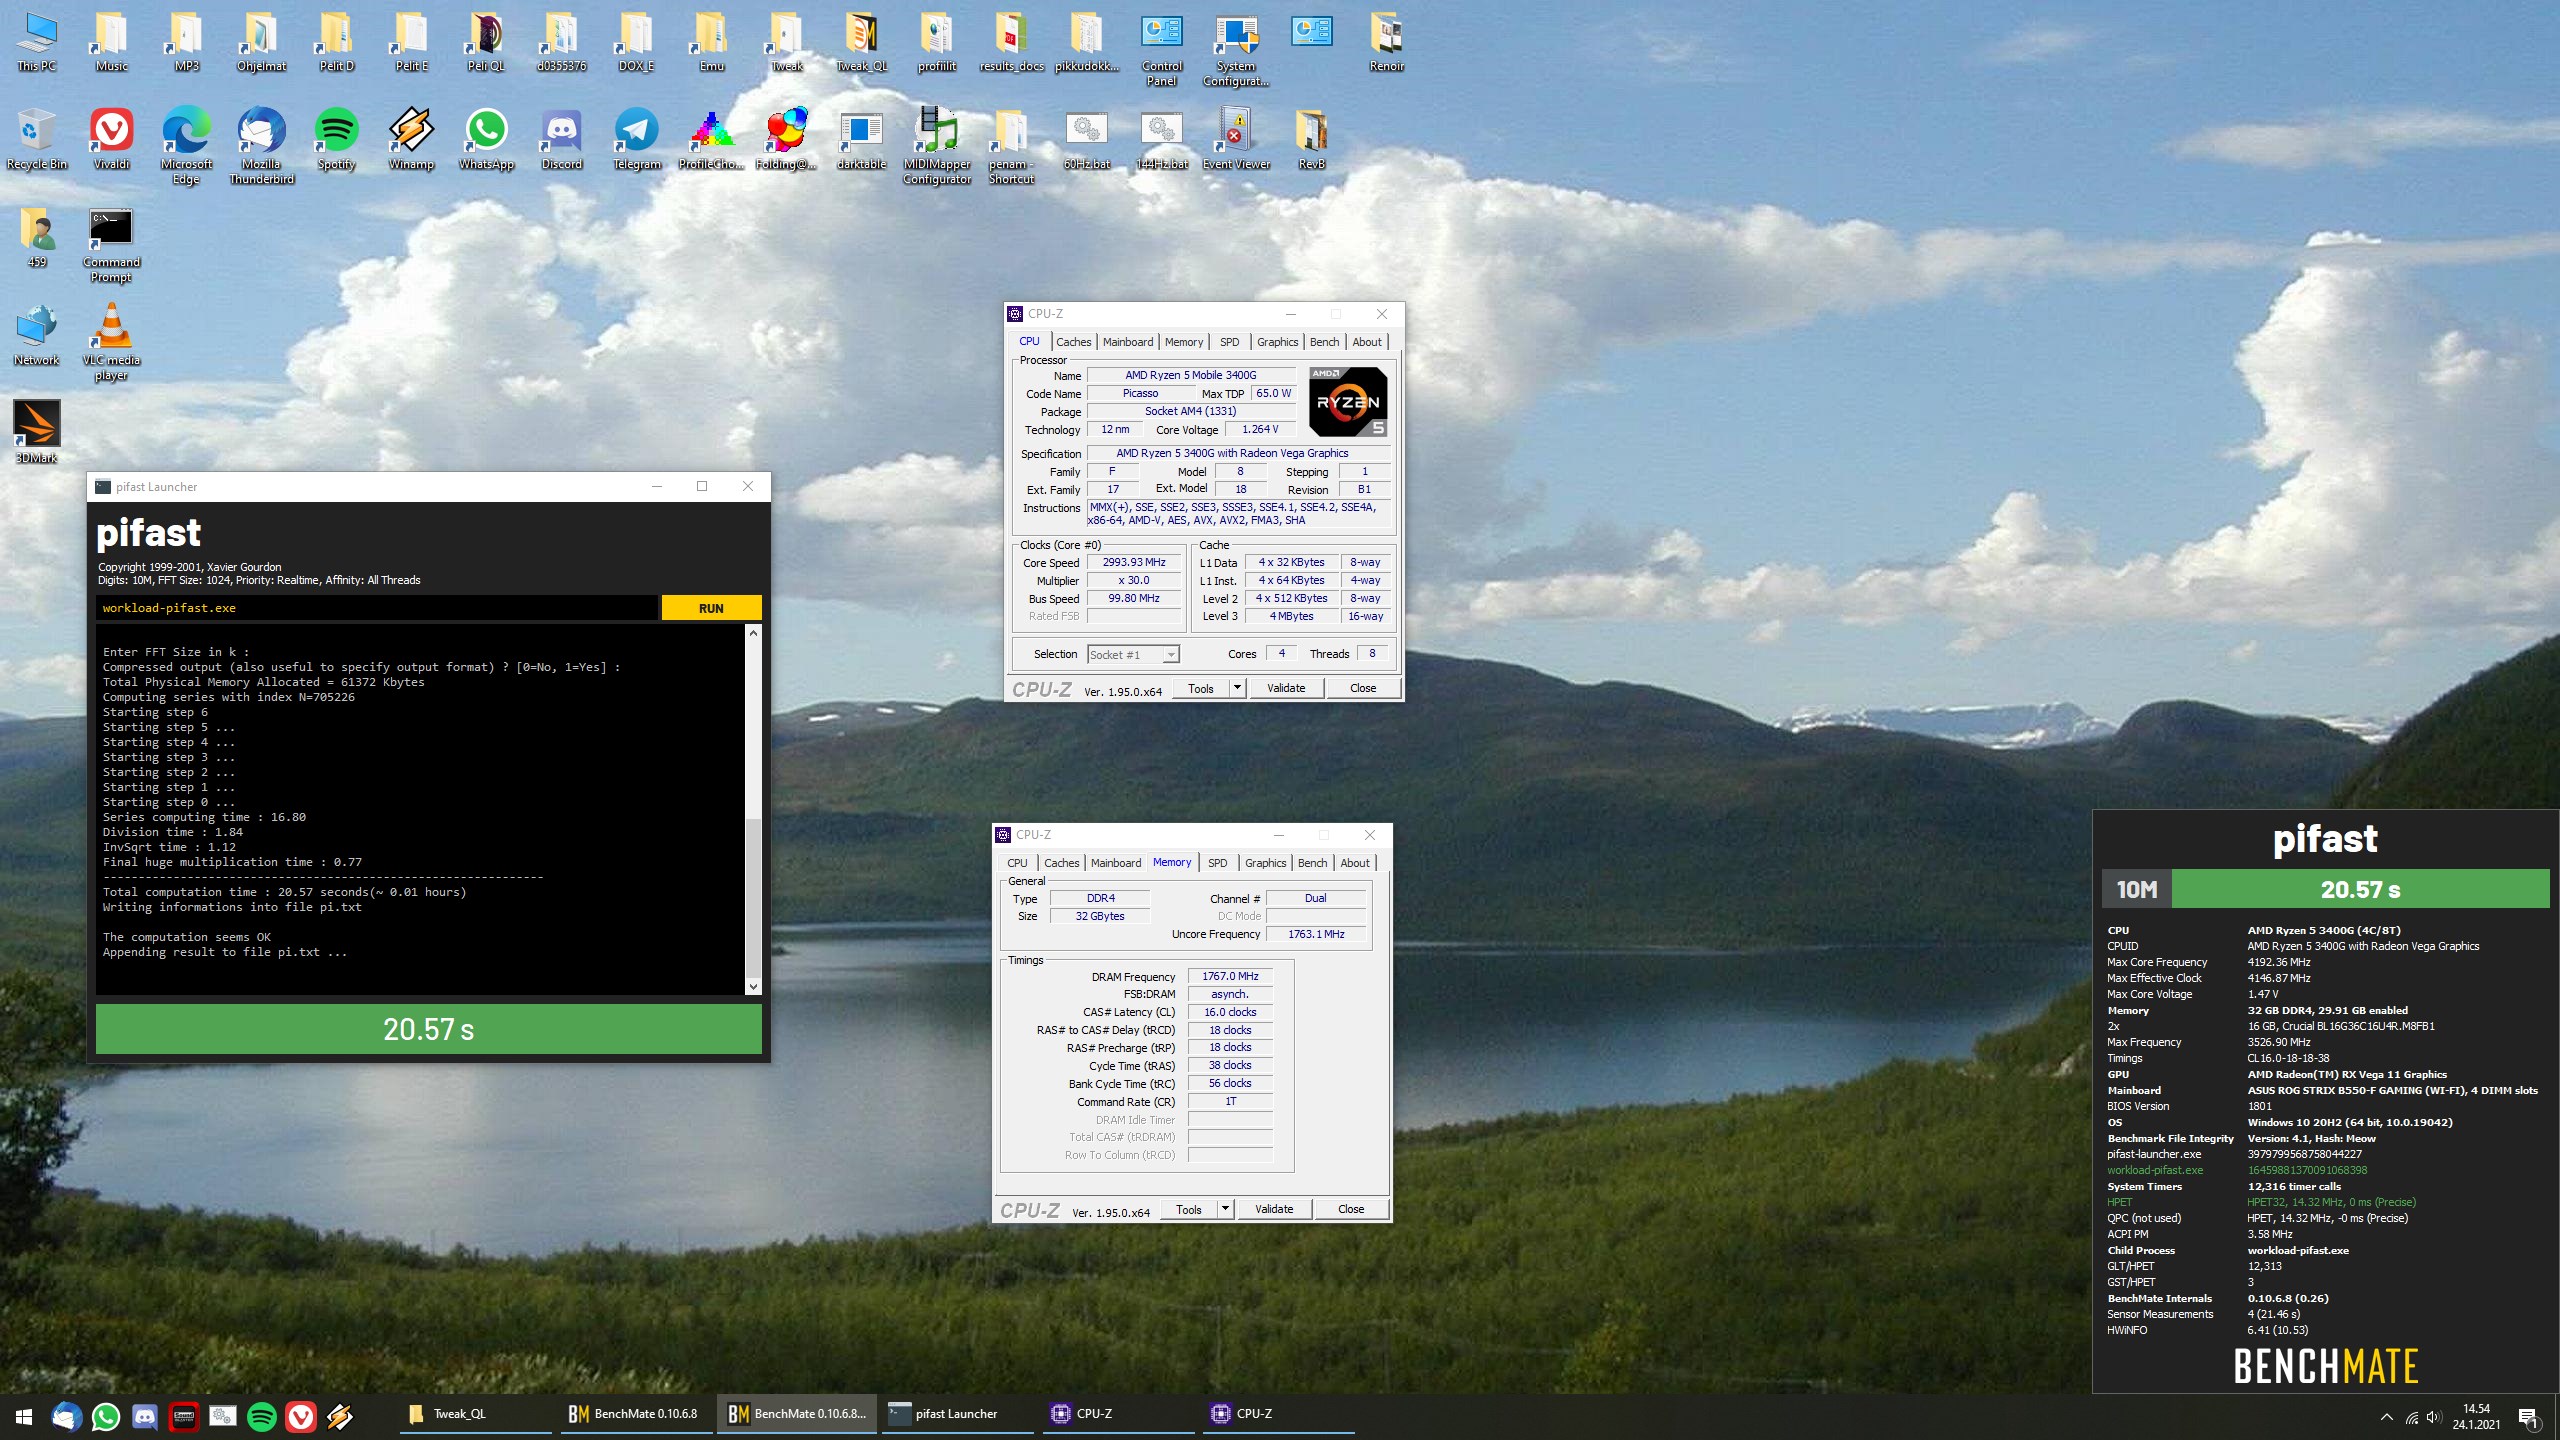
Task: Open the This PC icon
Action: click(36, 41)
